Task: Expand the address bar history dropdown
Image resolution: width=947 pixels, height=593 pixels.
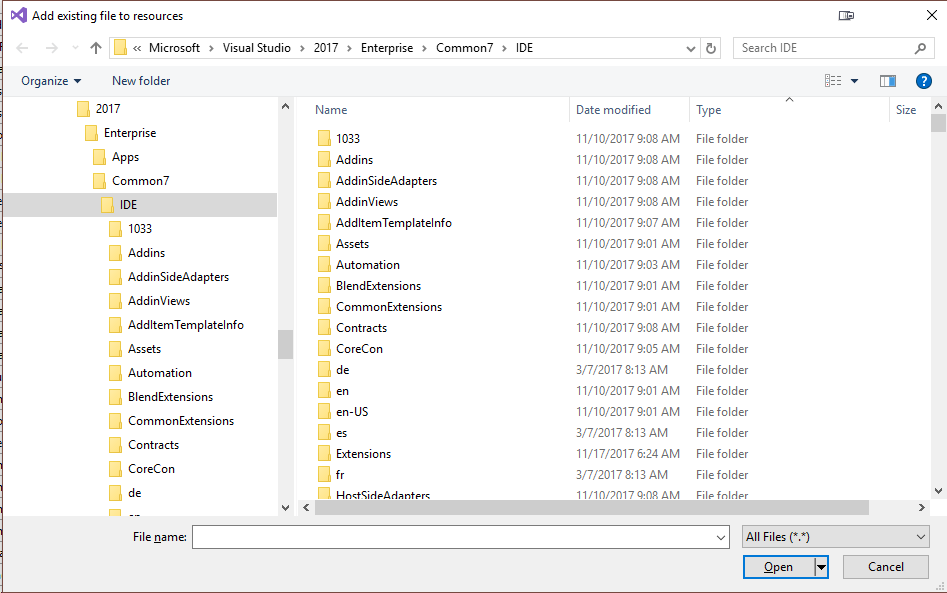Action: [x=690, y=49]
